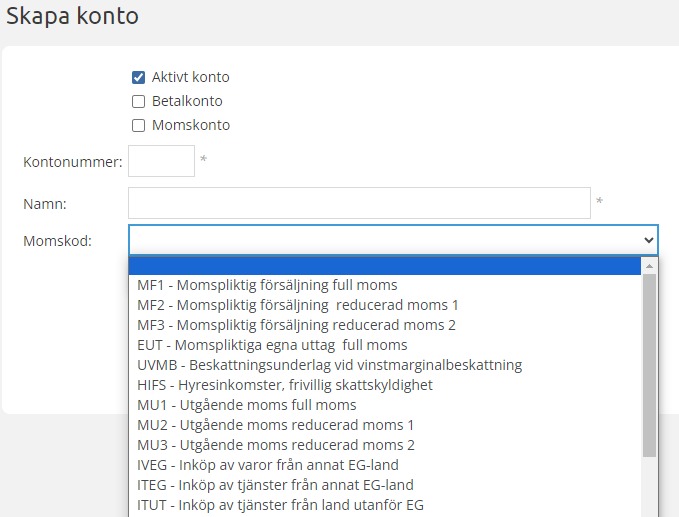This screenshot has height=517, width=679.
Task: Click the dropdown list scrollbar up arrow
Action: coord(649,267)
